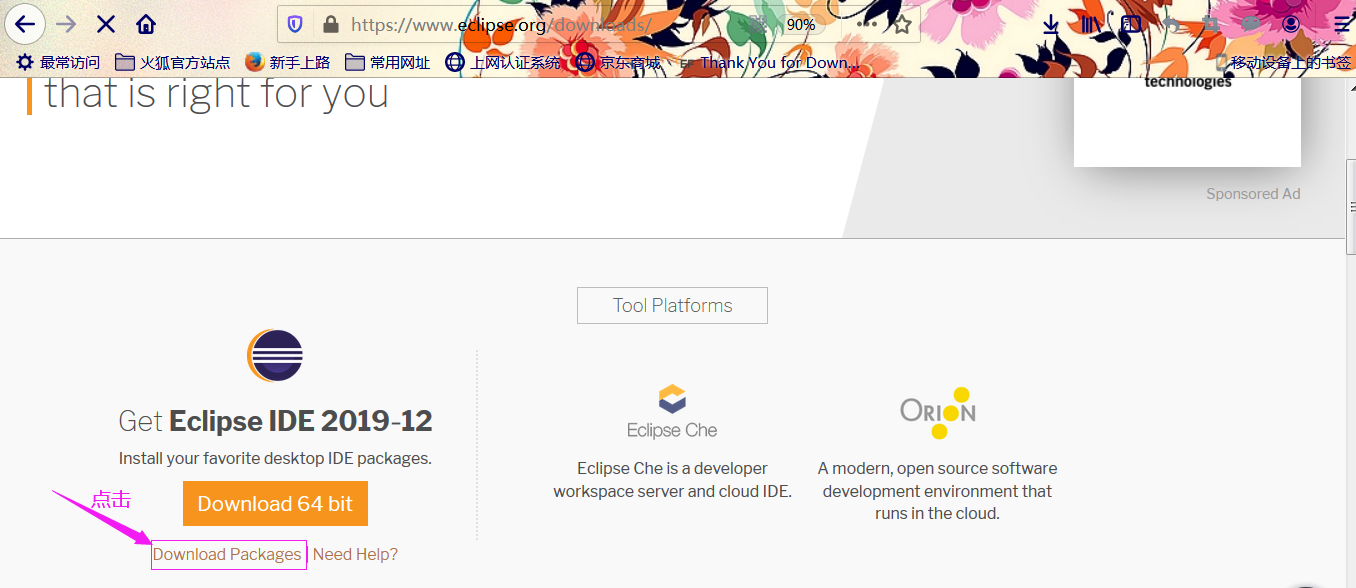1356x588 pixels.
Task: Click the message bubble icon in the toolbar
Action: [1250, 24]
